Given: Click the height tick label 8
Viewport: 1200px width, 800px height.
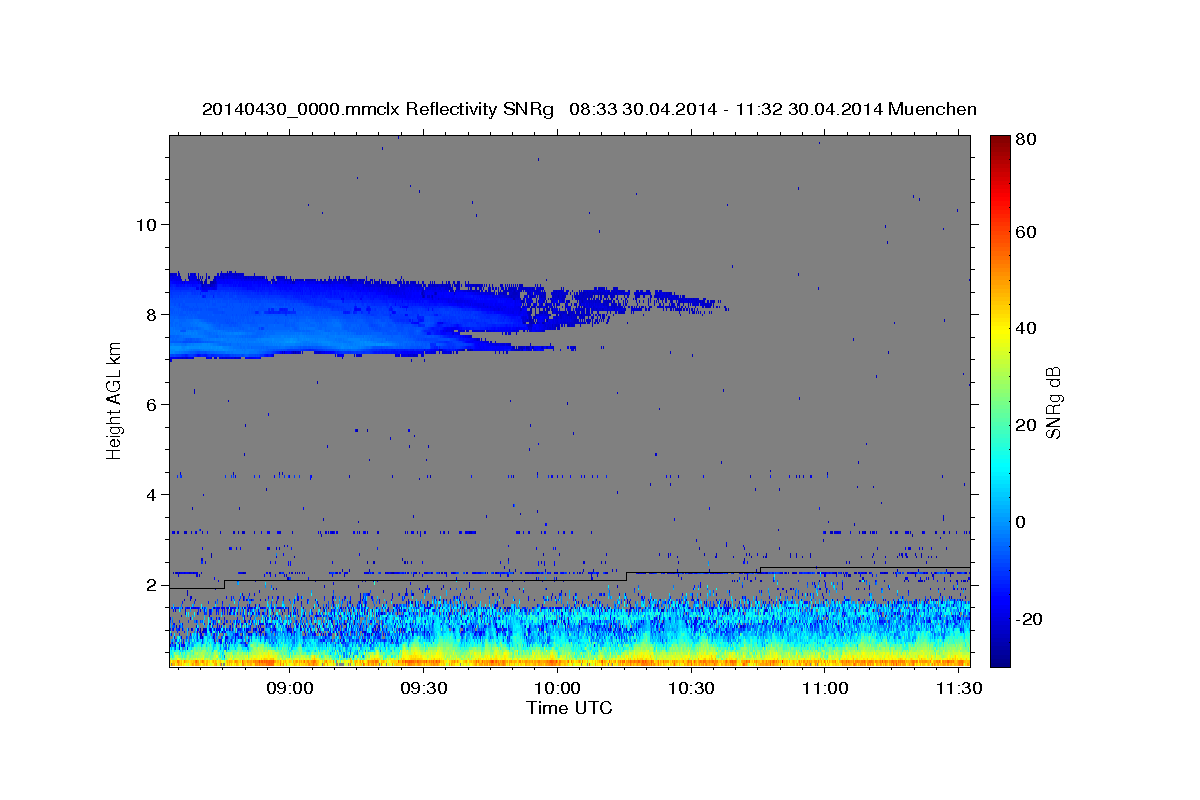Looking at the screenshot, I should point(151,314).
